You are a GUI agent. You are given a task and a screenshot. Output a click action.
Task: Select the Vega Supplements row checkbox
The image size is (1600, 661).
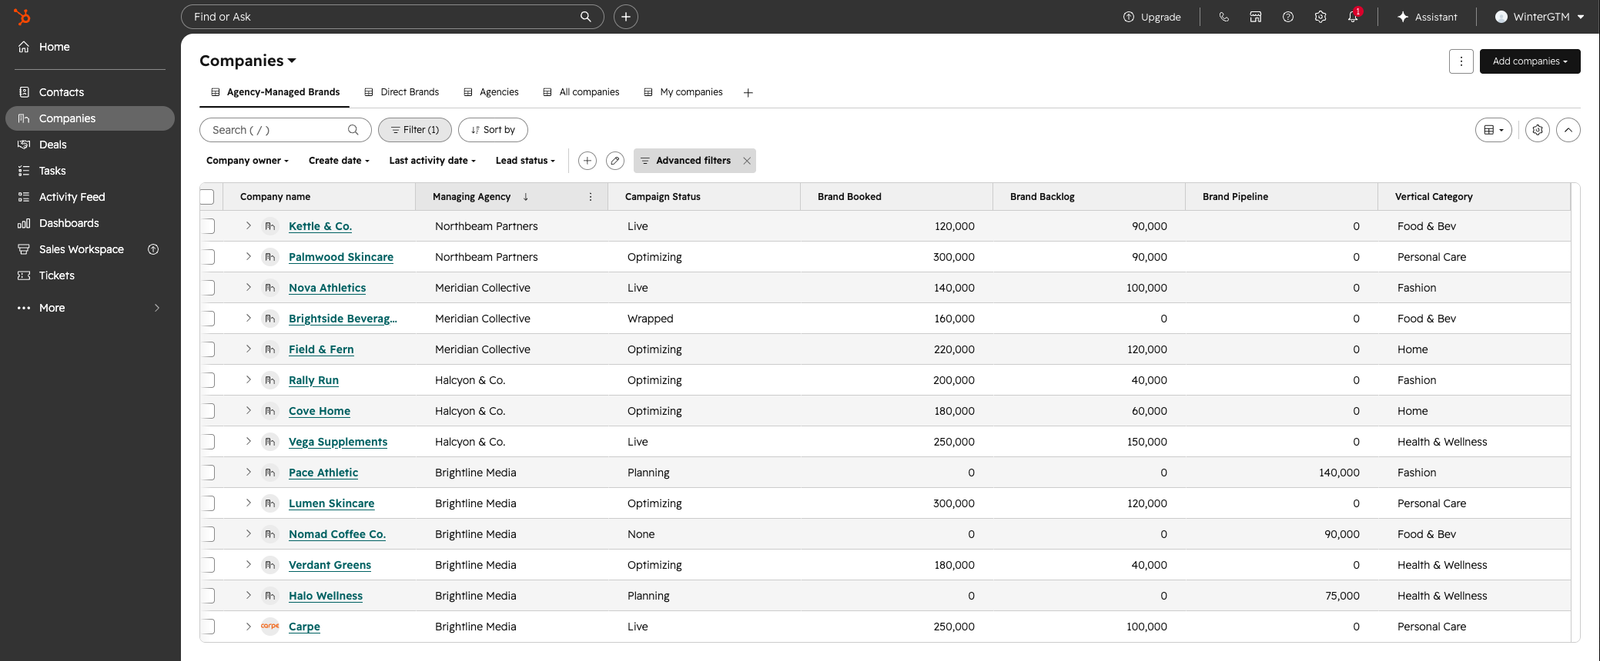(208, 442)
